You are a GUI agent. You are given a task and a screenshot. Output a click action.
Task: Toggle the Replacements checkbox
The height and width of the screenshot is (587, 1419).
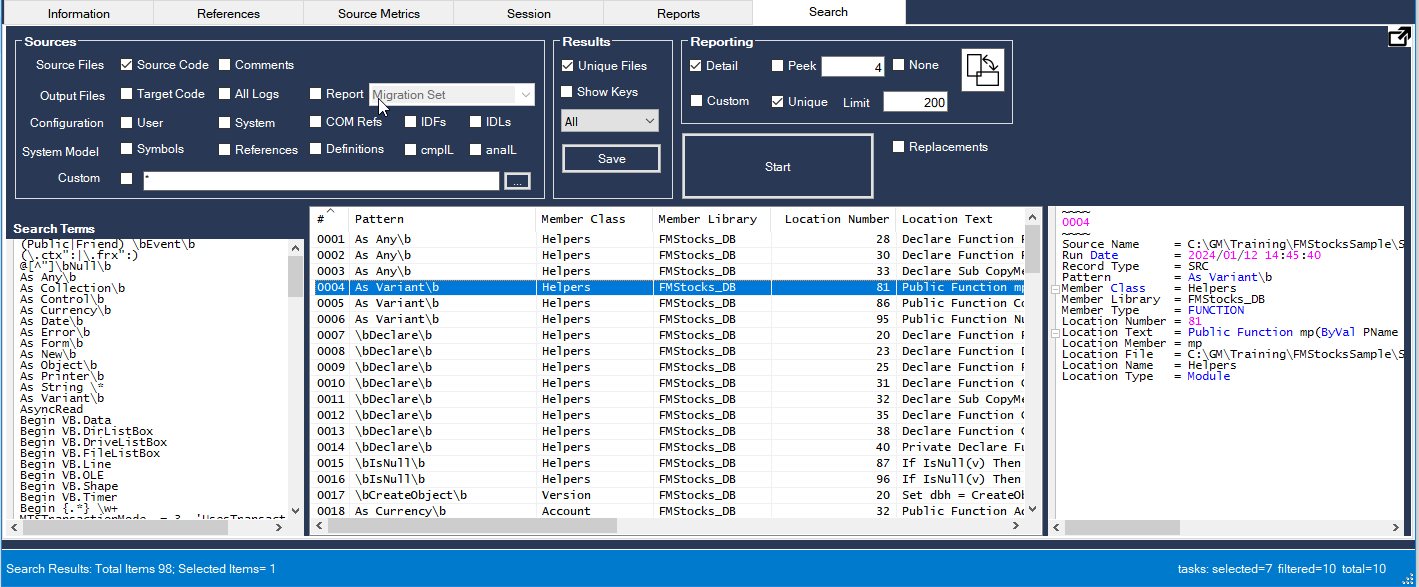(x=898, y=147)
